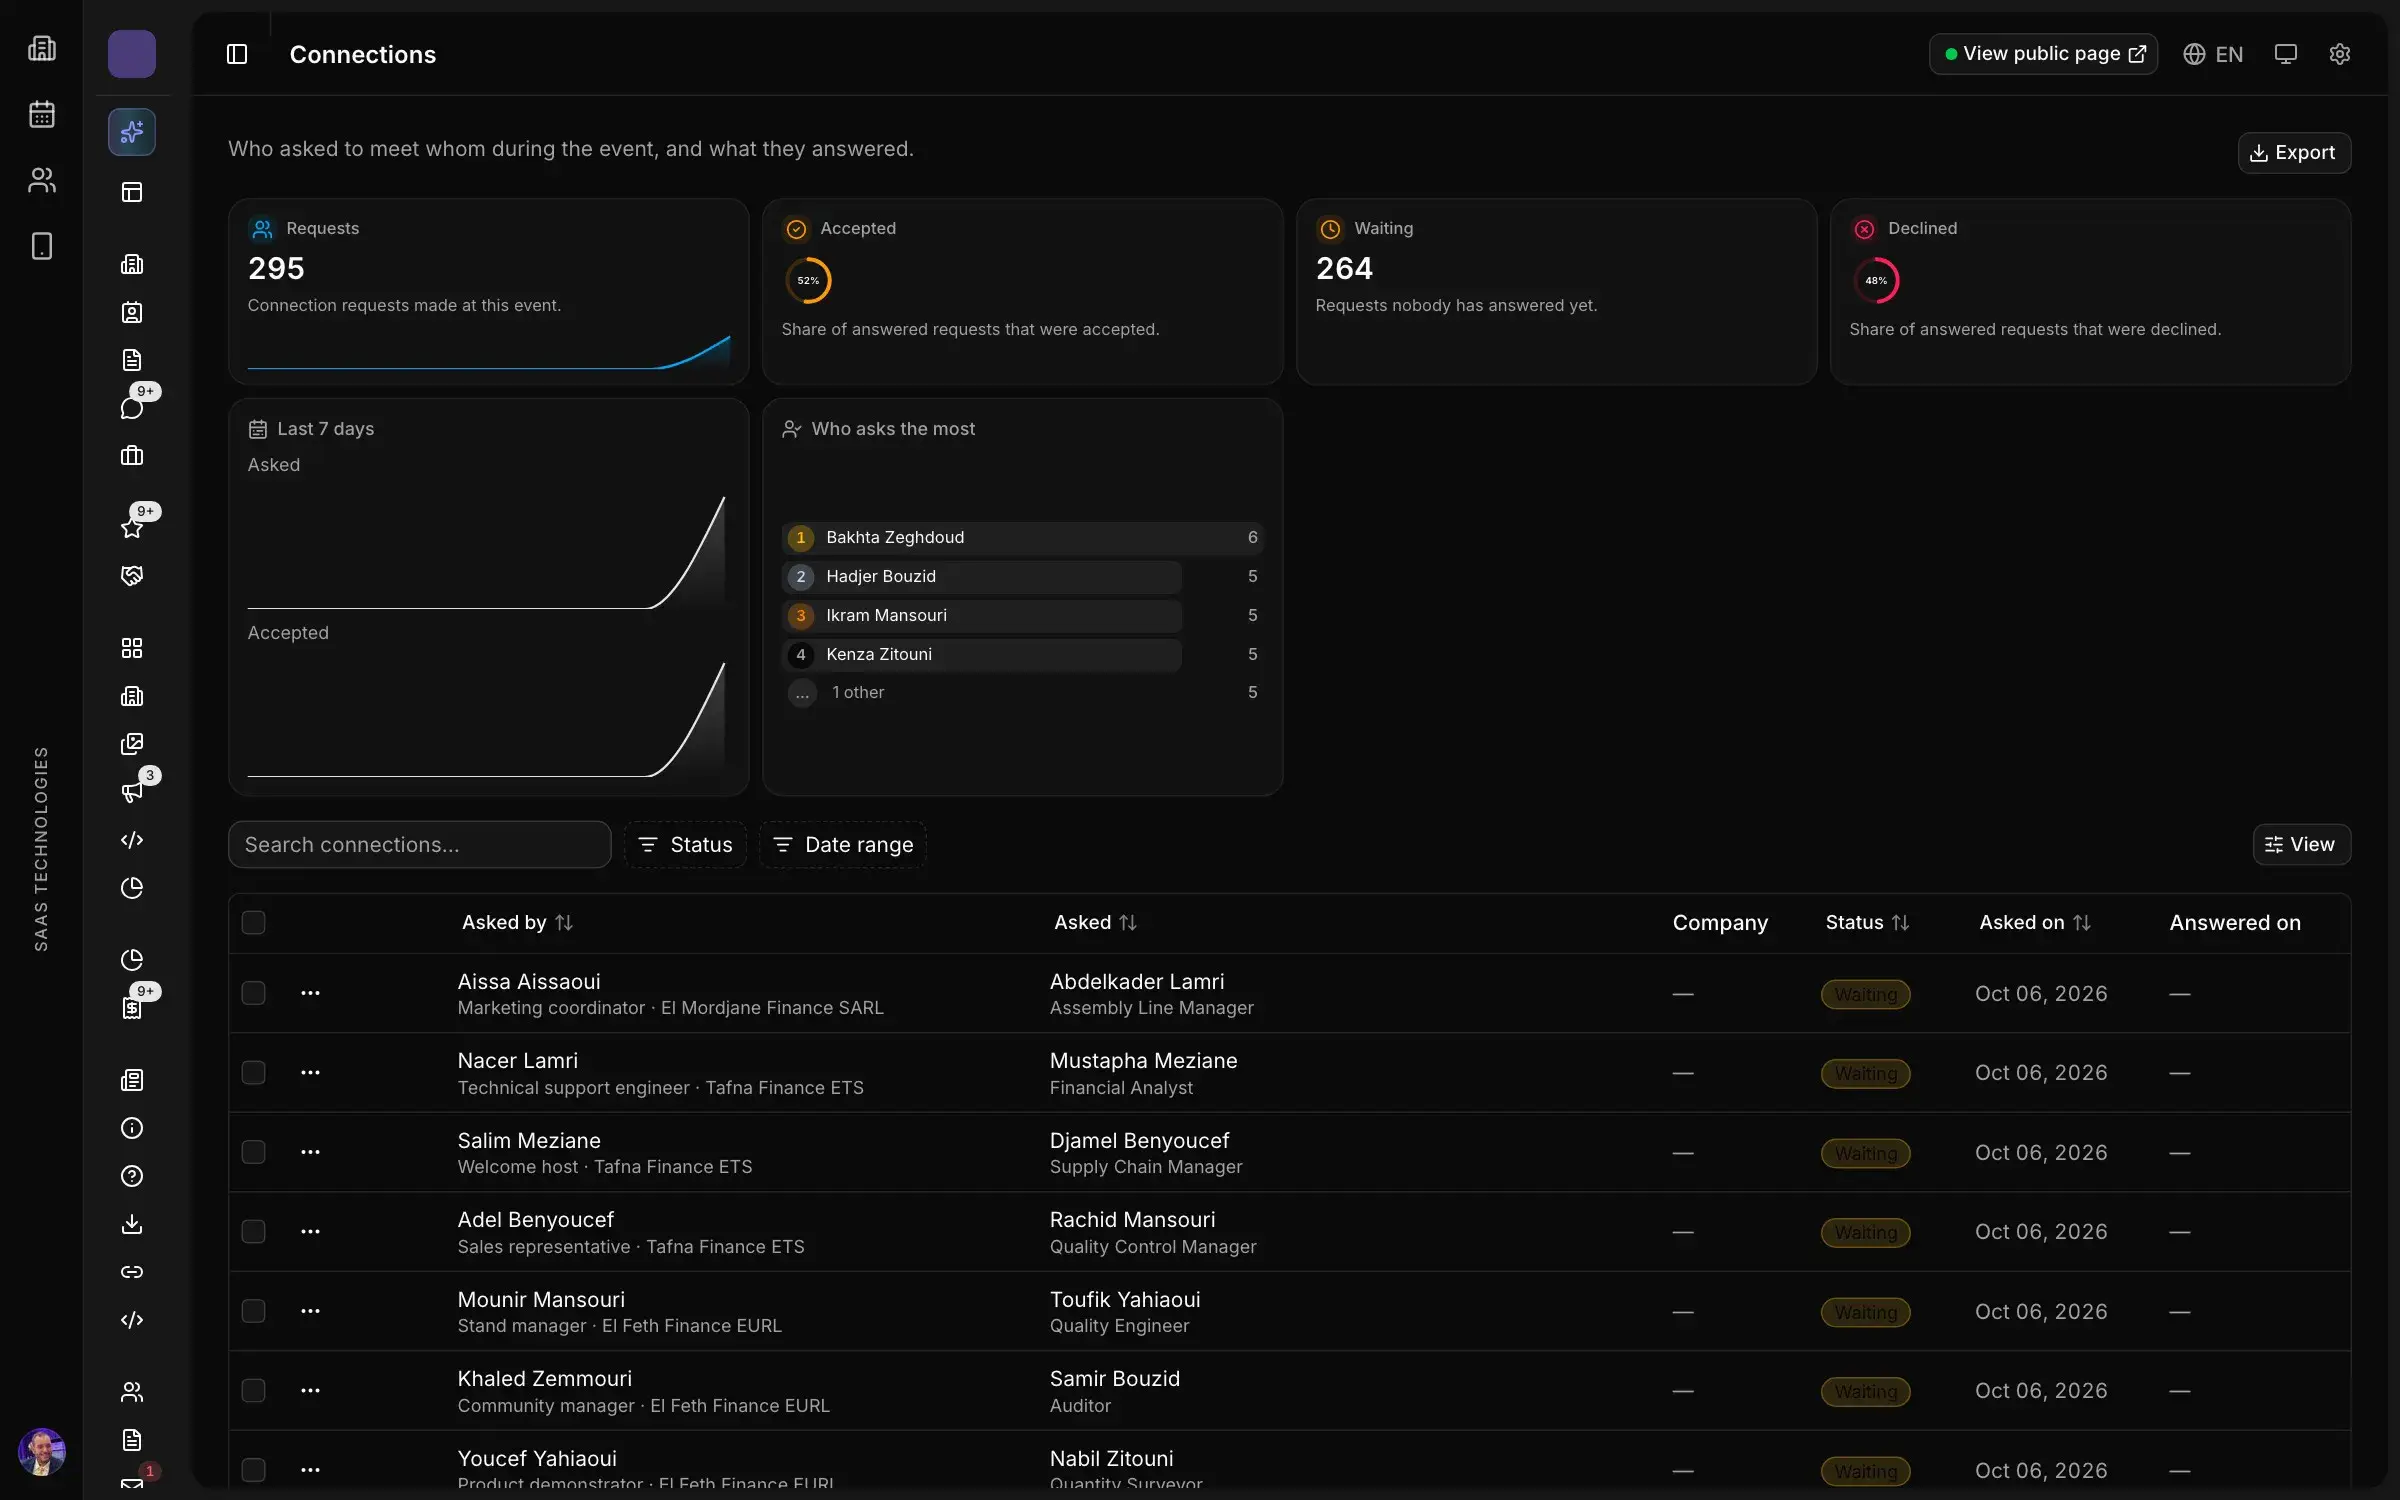Check the box for the Mounir Mansouri row
This screenshot has height=1500, width=2400.
coord(254,1311)
